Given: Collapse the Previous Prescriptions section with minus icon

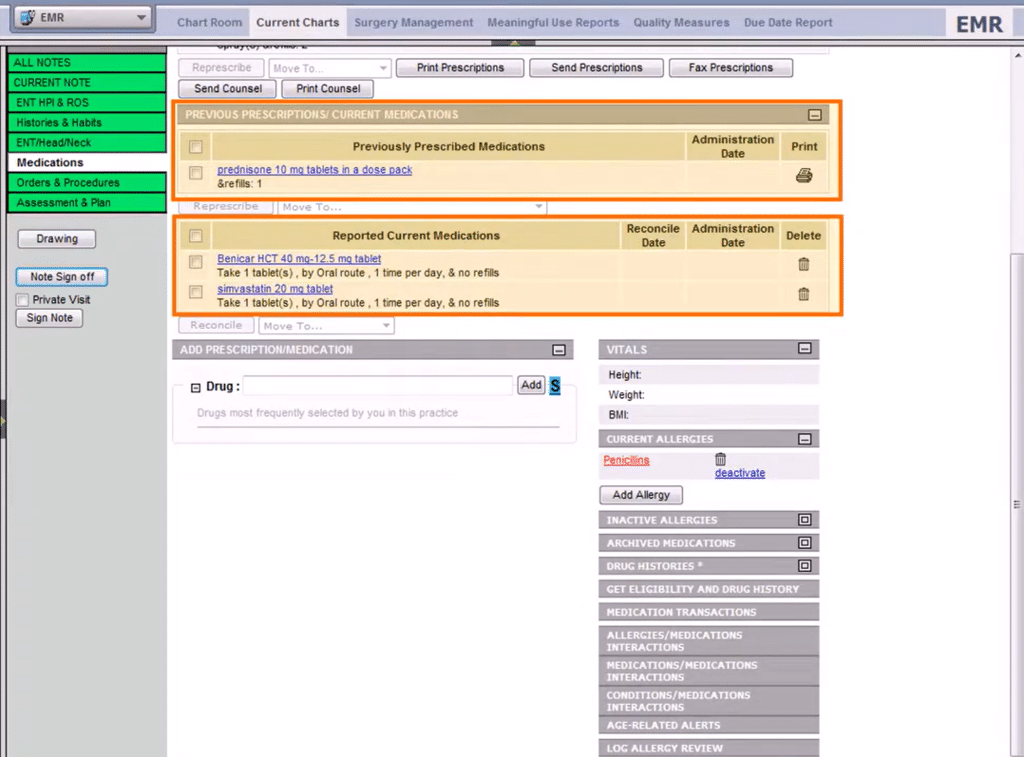Looking at the screenshot, I should (x=814, y=115).
